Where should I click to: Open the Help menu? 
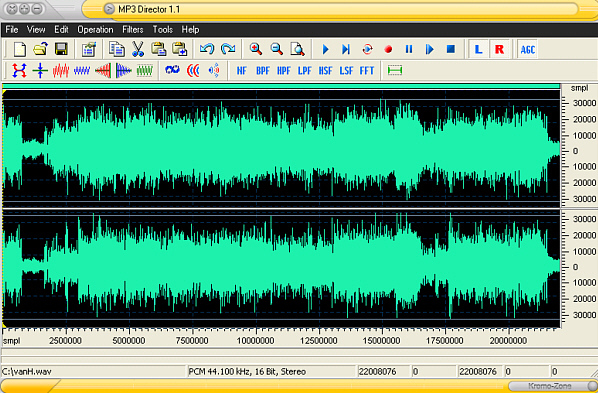[190, 30]
